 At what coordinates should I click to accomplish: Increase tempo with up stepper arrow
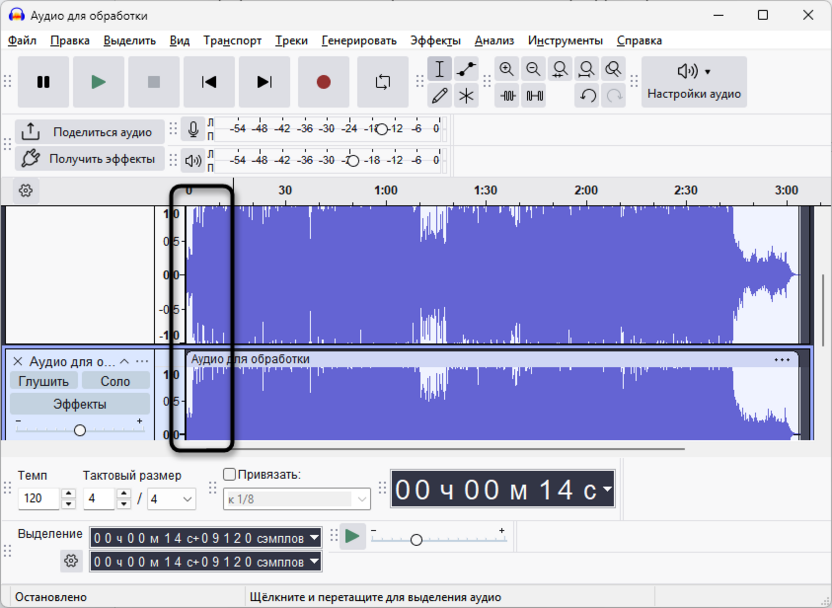[x=68, y=493]
